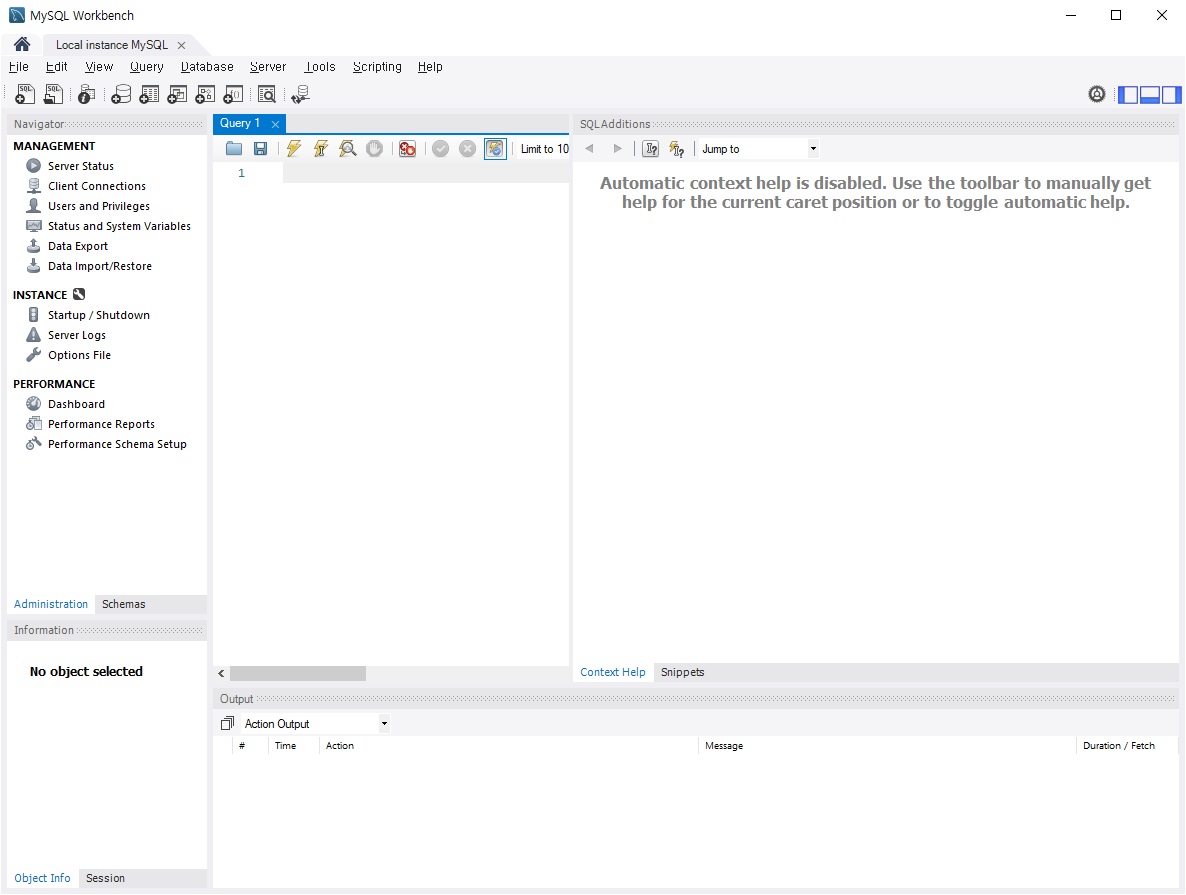Open the Help menu
The width and height of the screenshot is (1186, 895).
430,67
